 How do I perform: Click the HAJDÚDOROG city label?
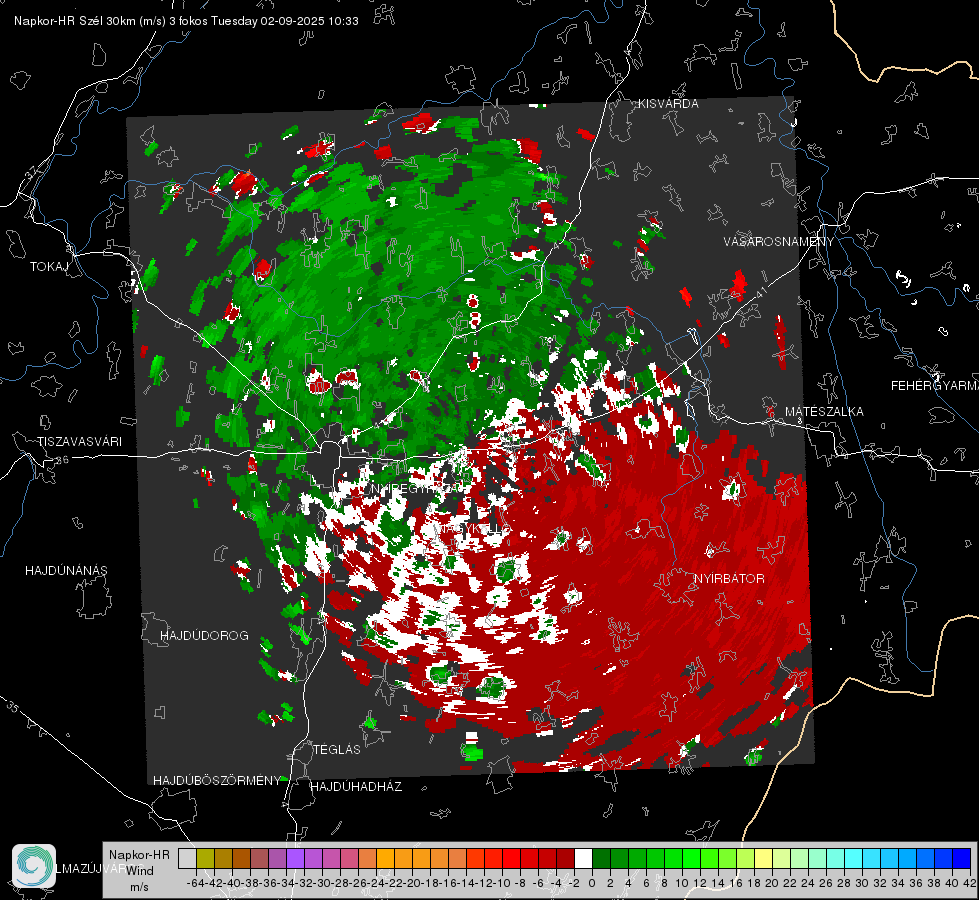204,635
